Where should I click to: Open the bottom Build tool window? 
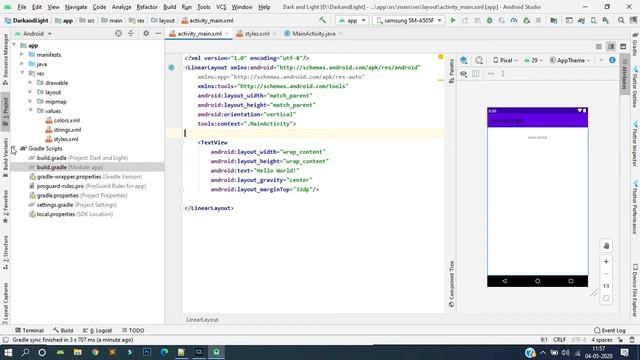pos(63,330)
